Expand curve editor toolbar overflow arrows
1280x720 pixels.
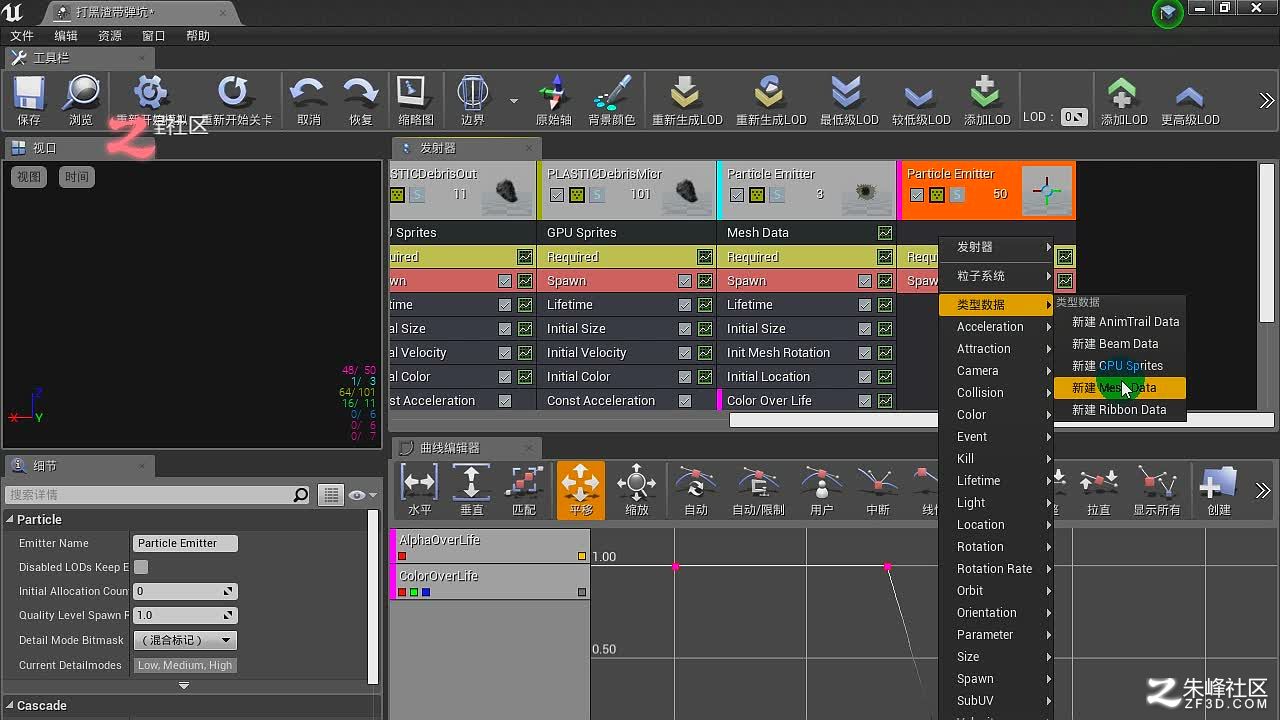pos(1263,490)
